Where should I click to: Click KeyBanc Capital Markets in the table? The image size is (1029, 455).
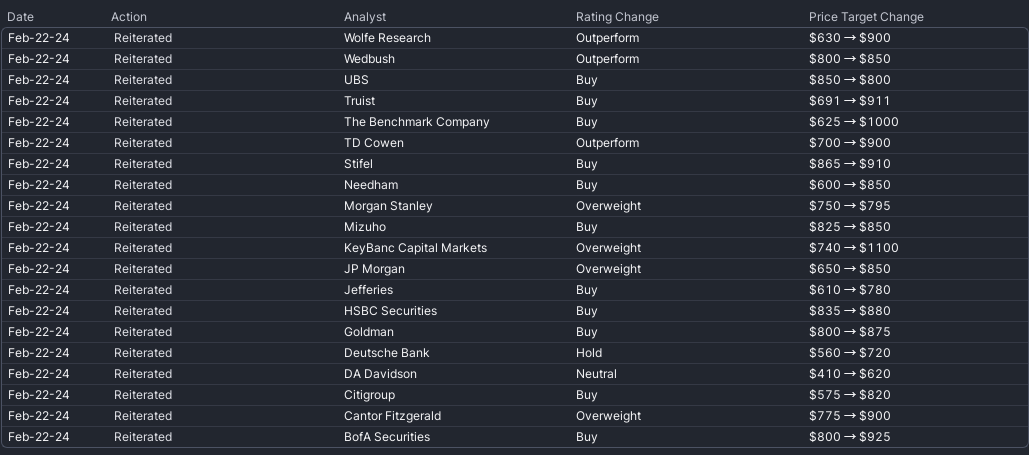(415, 248)
